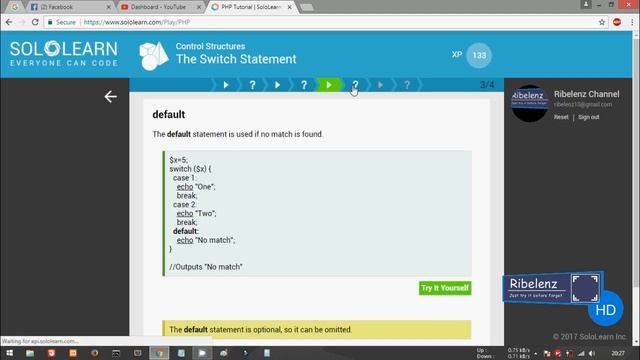The height and width of the screenshot is (360, 640).
Task: Reload the SoloLearn page
Action: [x=35, y=22]
